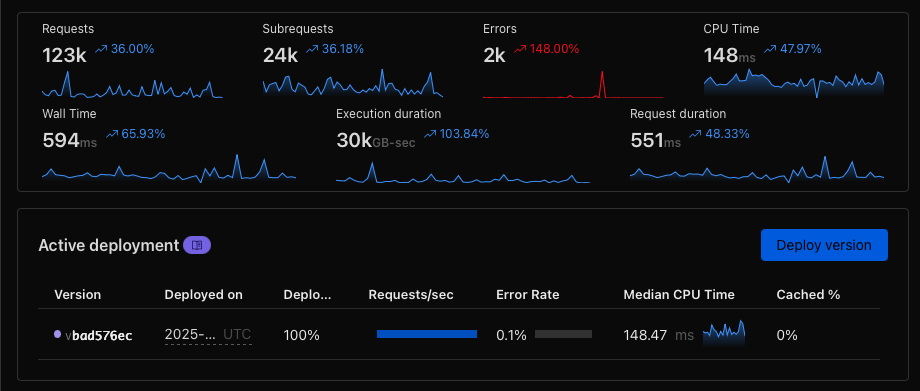
Task: Click the purple status dot before vbad576ec
Action: pyautogui.click(x=58, y=334)
